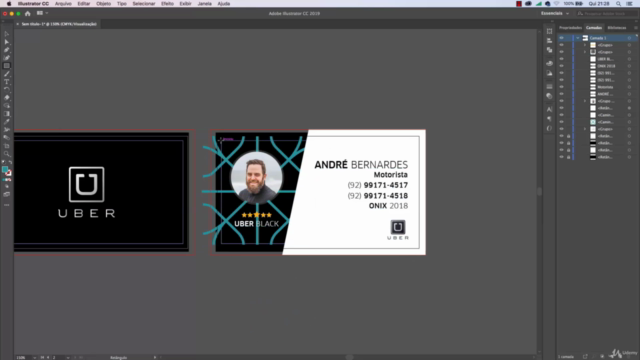
Task: Click target circle of Camada 1 layer
Action: click(629, 38)
